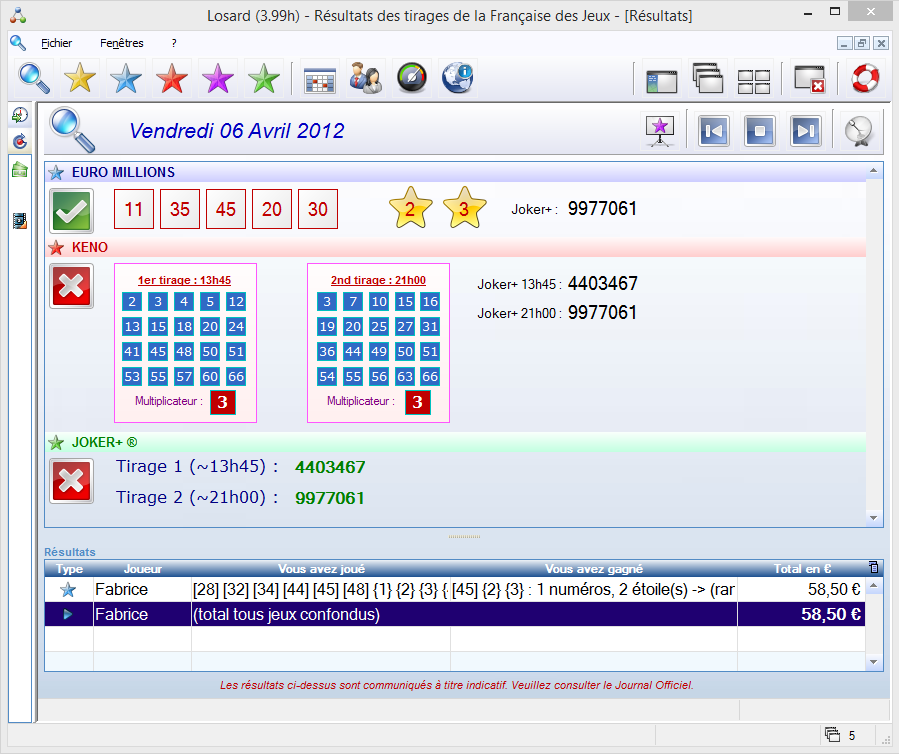Viewport: 899px width, 754px height.
Task: Click the cascade windows icon
Action: (708, 78)
